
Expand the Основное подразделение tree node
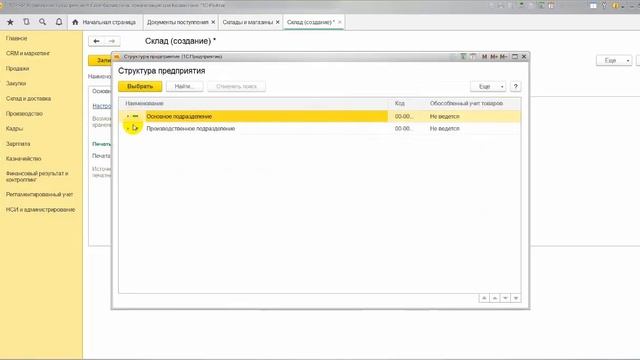128,116
